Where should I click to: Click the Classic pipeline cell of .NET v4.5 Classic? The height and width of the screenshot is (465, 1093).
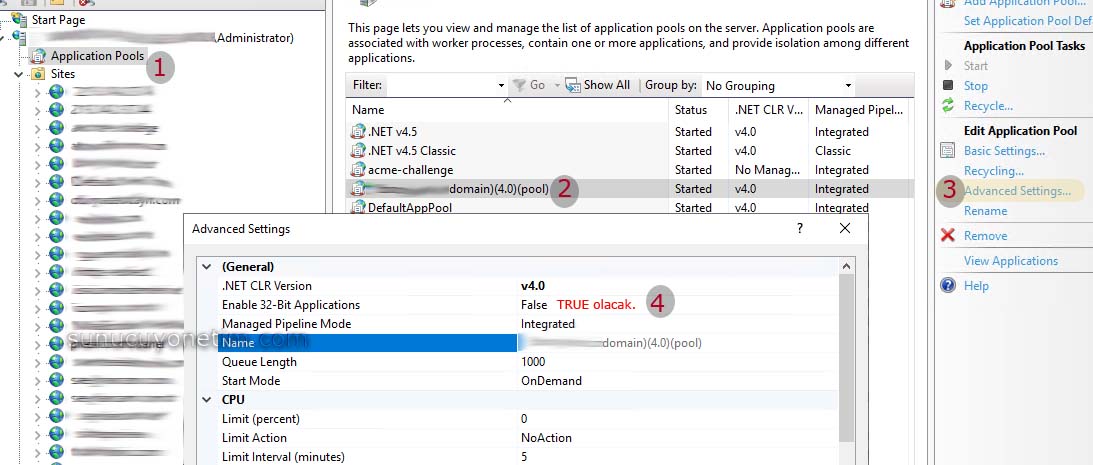tap(832, 151)
